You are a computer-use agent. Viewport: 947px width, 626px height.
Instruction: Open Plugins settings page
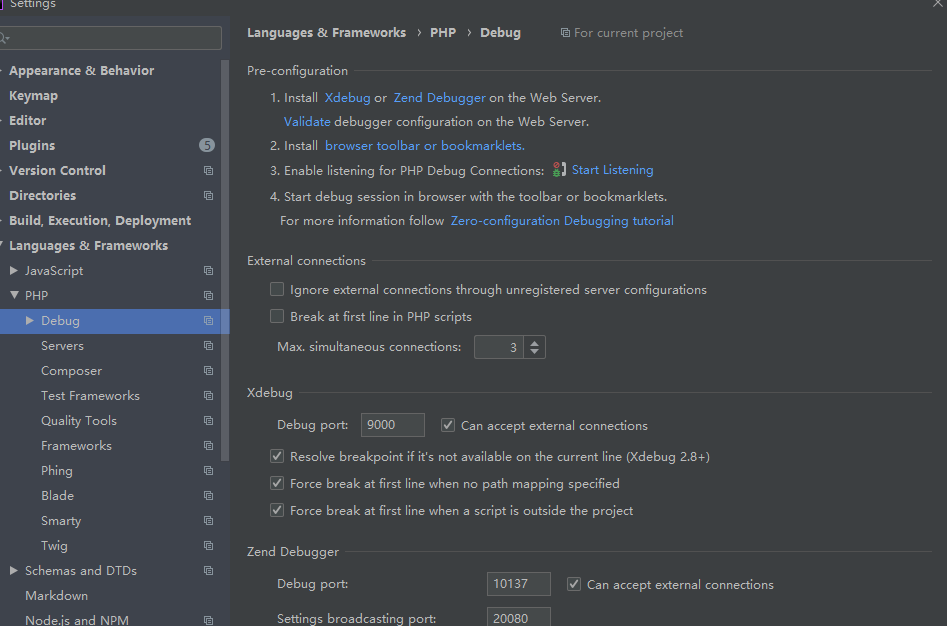pos(32,145)
